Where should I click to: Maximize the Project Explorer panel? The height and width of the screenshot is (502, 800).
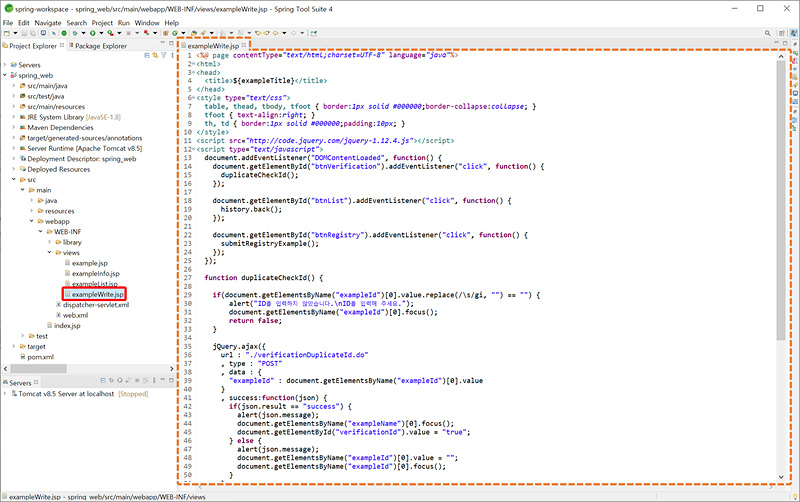tap(171, 43)
